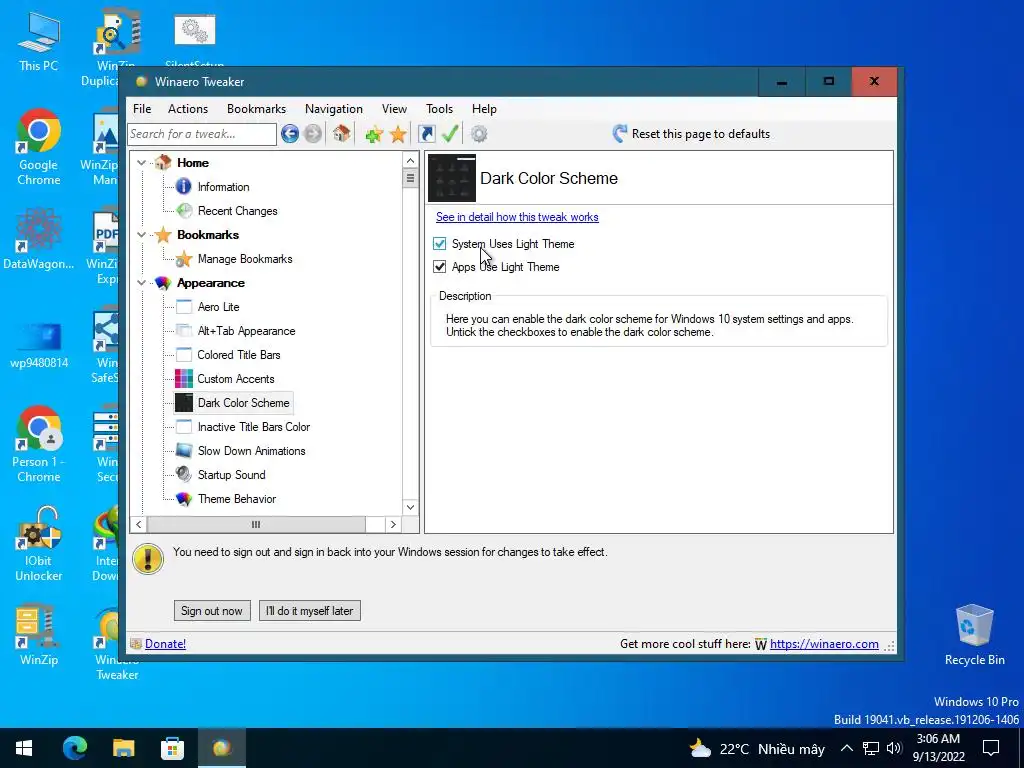
Task: Open Google Chrome desktop icon
Action: 39,148
